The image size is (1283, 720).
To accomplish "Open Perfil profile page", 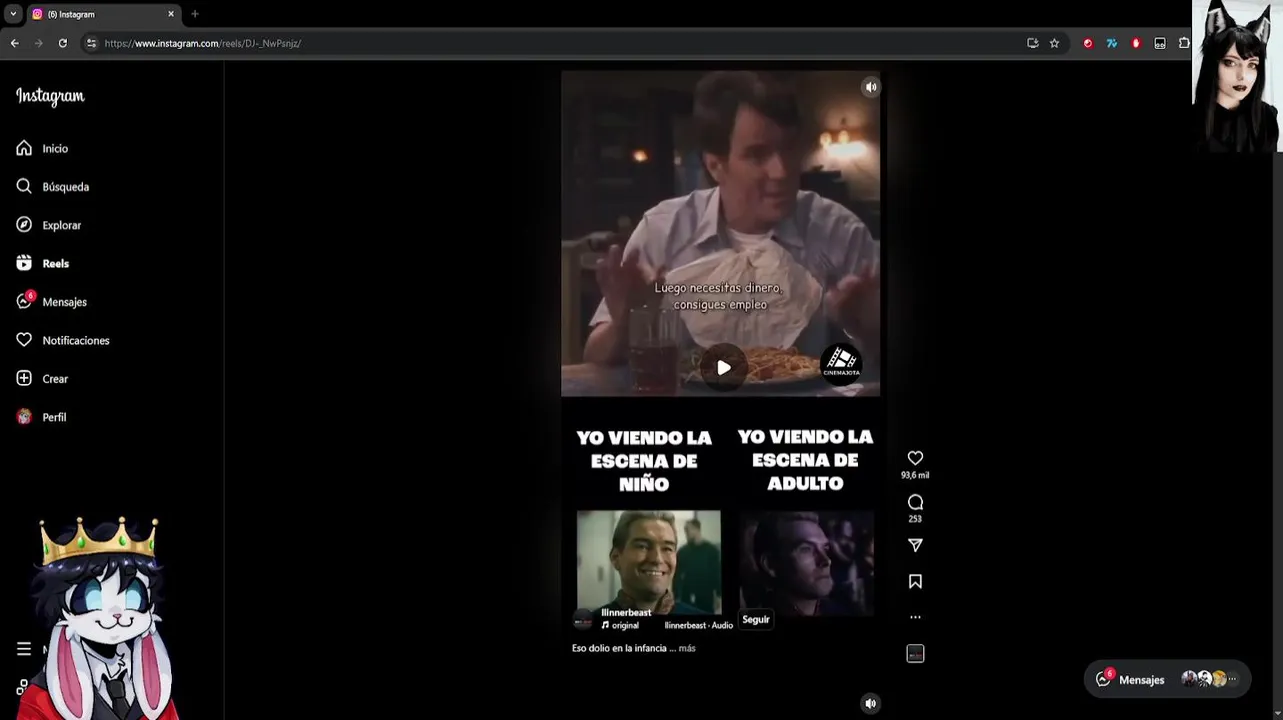I will [x=41, y=417].
